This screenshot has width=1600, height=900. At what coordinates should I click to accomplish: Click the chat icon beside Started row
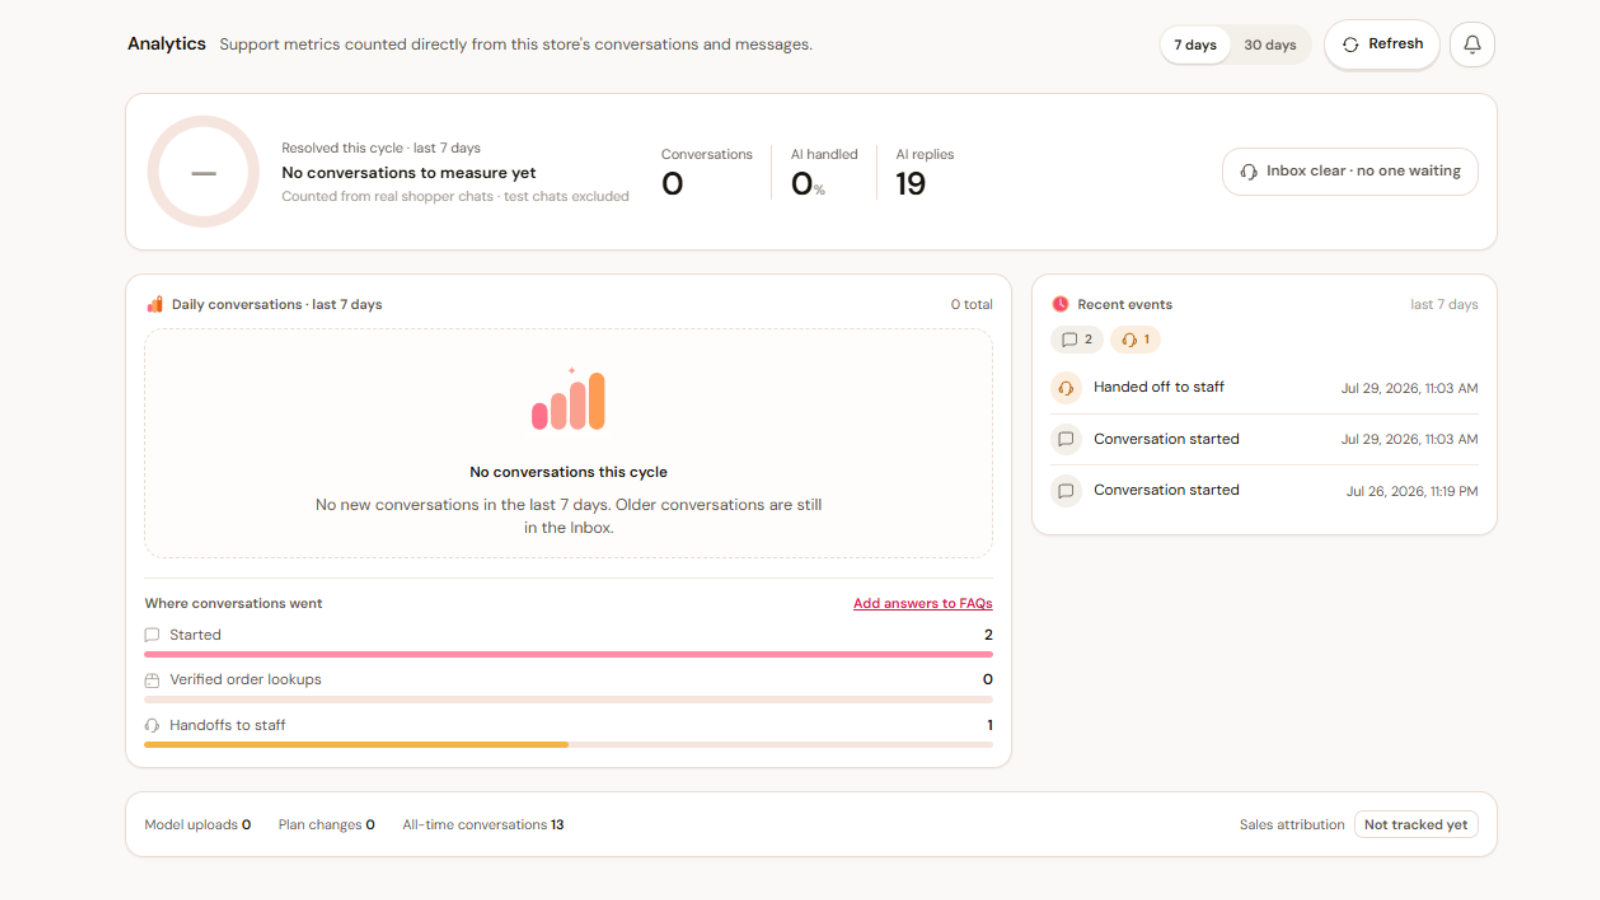pyautogui.click(x=152, y=635)
